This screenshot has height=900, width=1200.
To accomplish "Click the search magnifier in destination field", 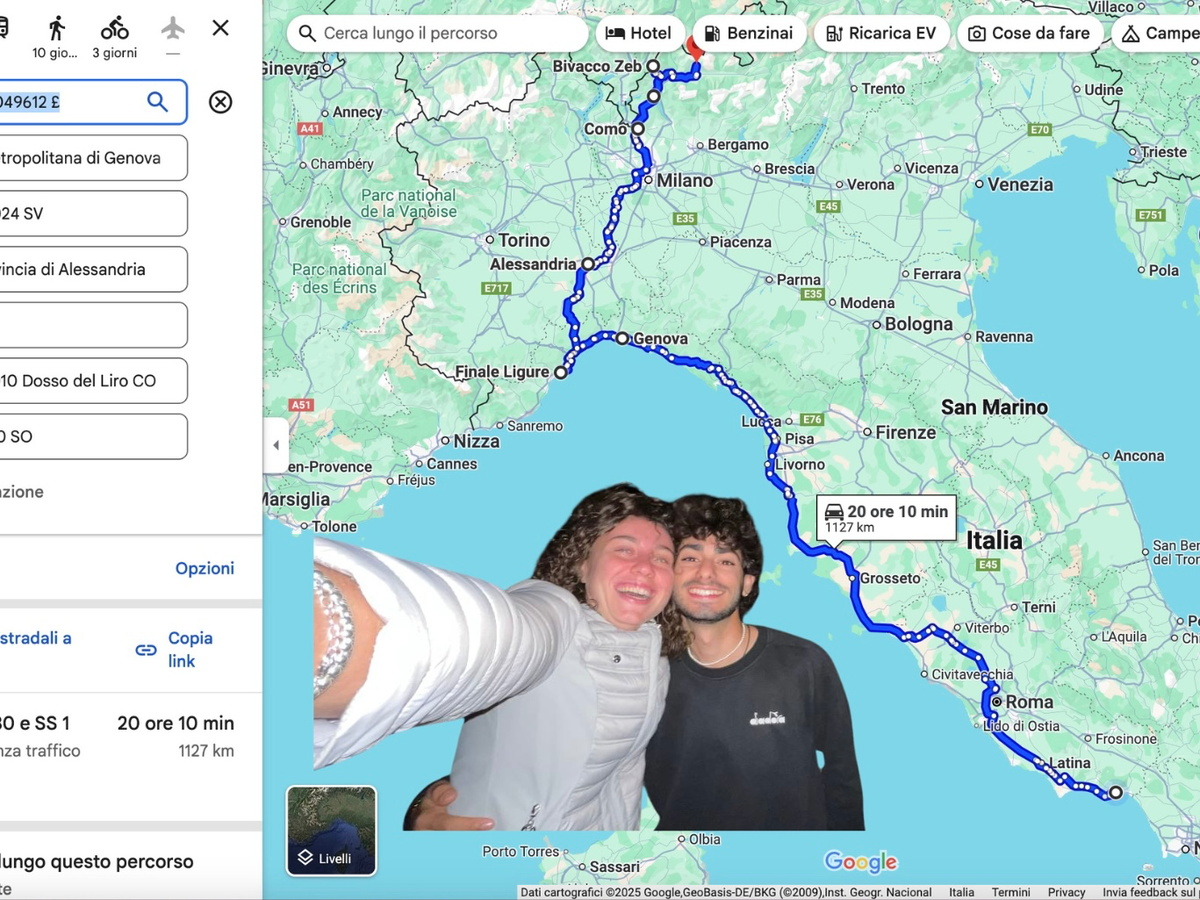I will [x=157, y=101].
